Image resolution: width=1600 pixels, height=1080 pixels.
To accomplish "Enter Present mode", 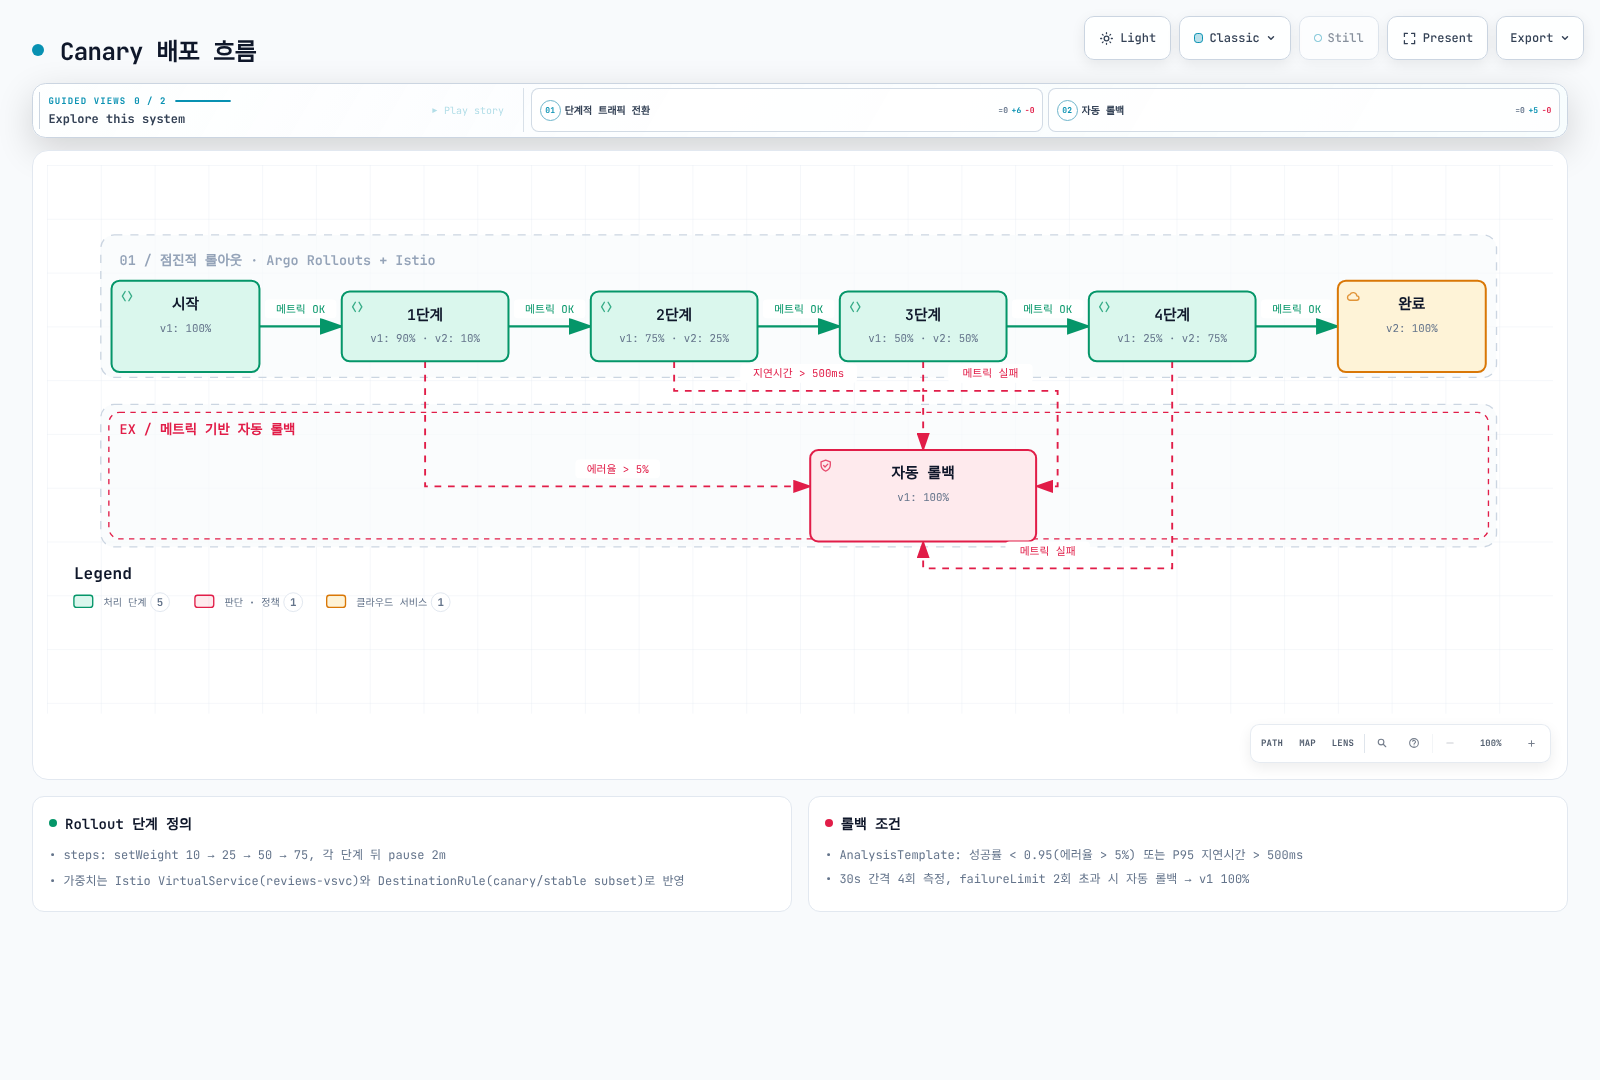I will pyautogui.click(x=1437, y=38).
